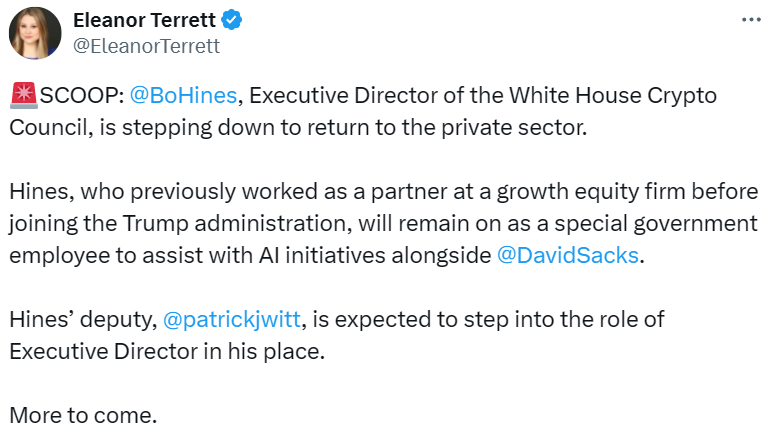Click the "More to come." line
Screen dimensions: 775x431
[83, 414]
